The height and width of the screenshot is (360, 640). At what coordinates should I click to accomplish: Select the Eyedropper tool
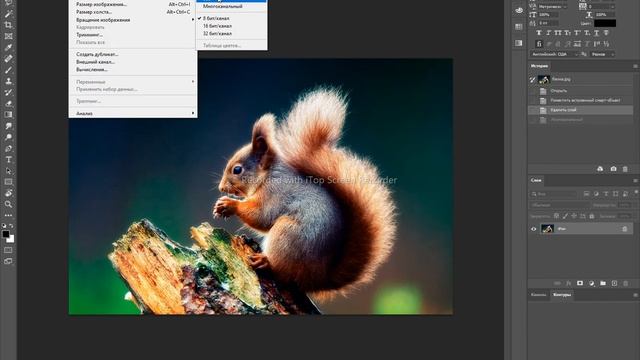coord(8,47)
